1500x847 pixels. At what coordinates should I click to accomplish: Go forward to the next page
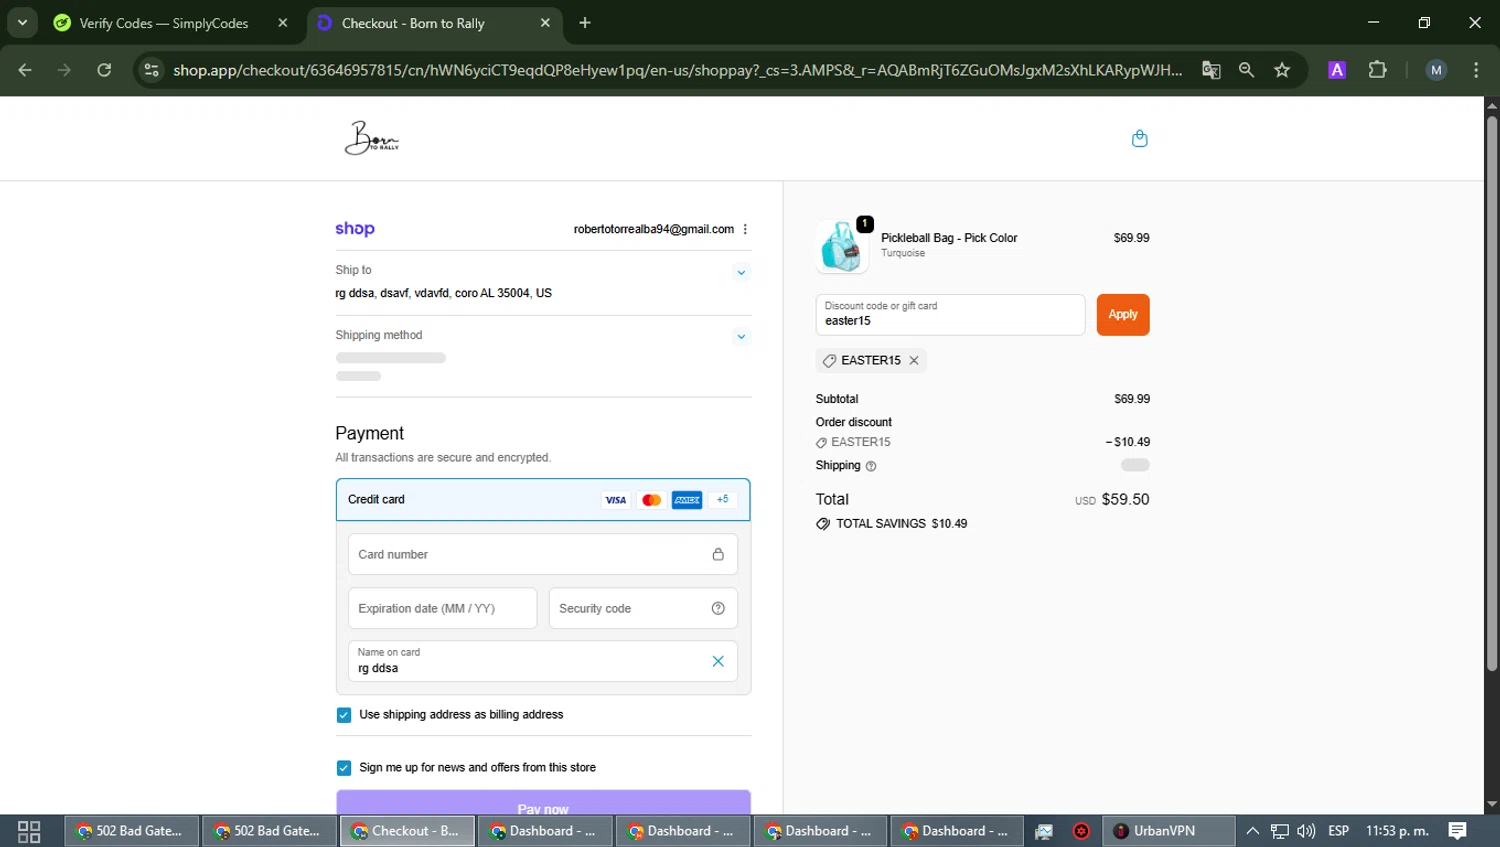point(65,70)
